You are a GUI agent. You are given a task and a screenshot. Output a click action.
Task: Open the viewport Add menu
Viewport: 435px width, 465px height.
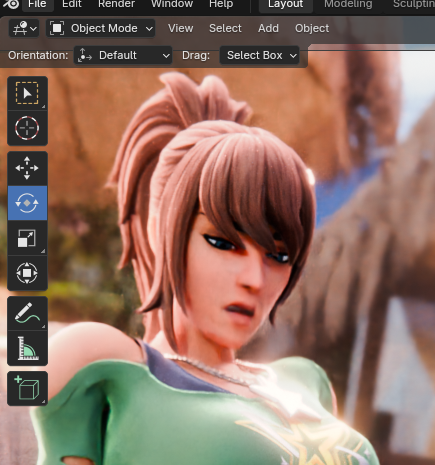[268, 28]
